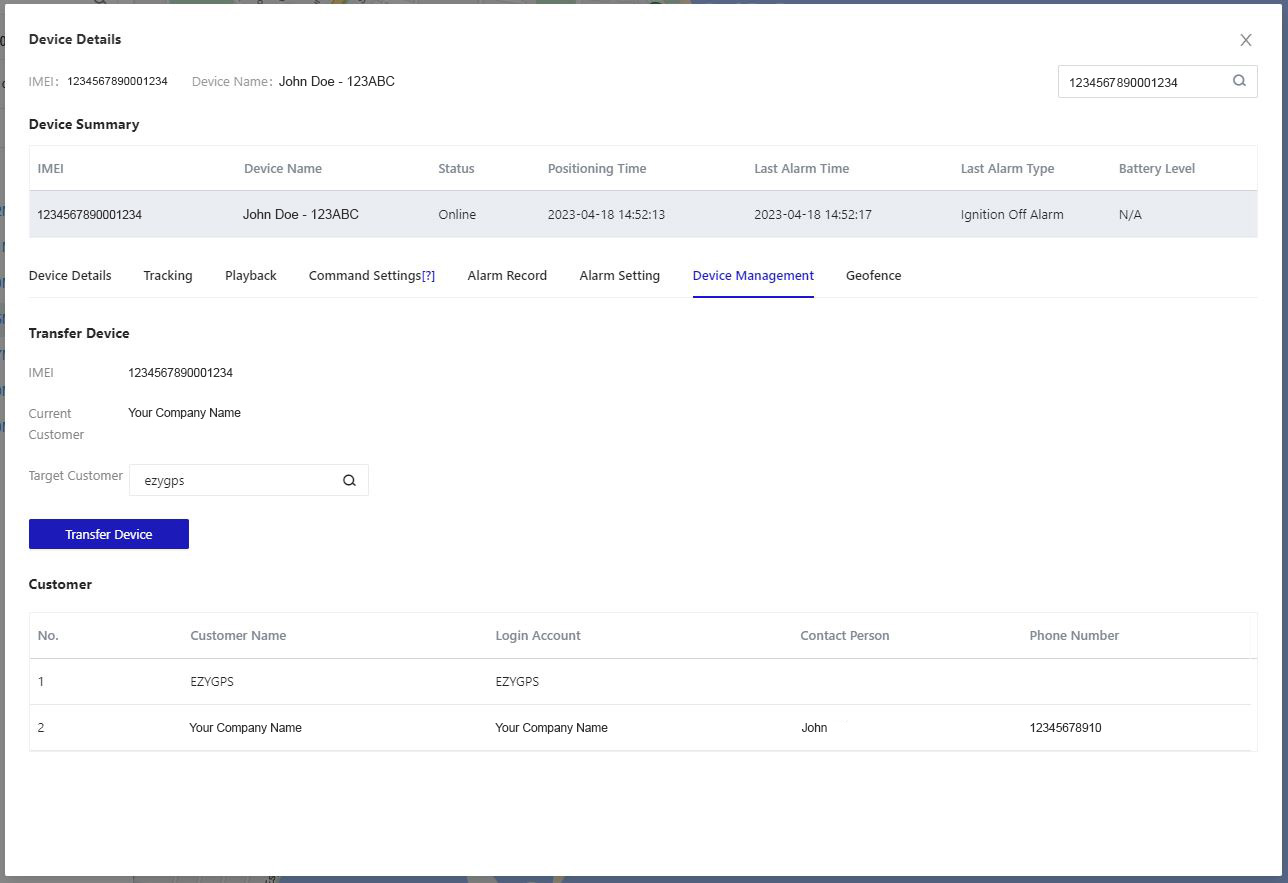Open the Command Settings help [?] link
This screenshot has width=1288, height=883.
[428, 276]
